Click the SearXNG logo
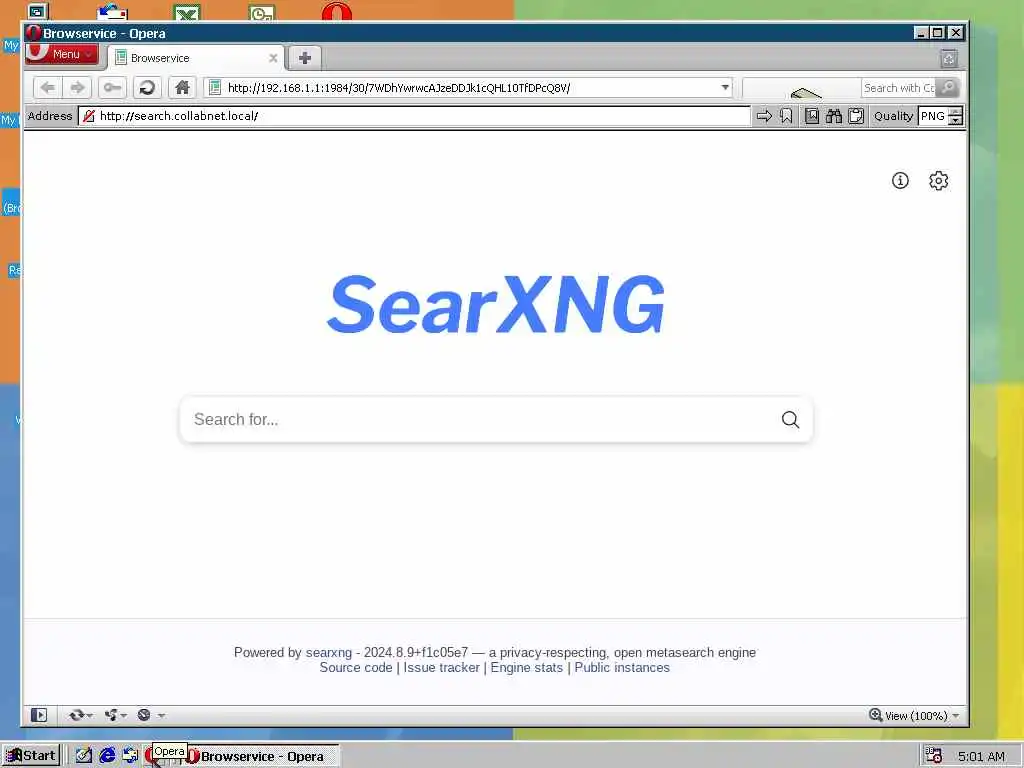This screenshot has height=768, width=1024. pos(496,304)
